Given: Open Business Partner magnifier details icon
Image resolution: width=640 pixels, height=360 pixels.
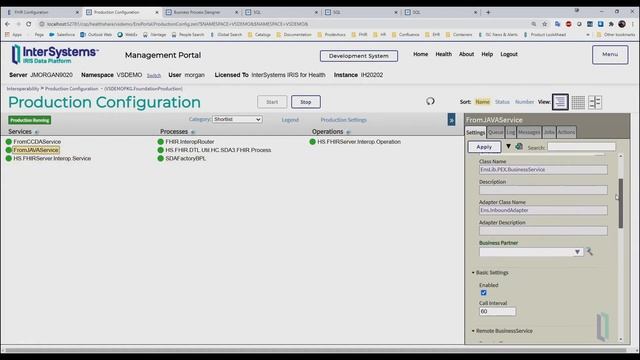Looking at the screenshot, I should 589,252.
